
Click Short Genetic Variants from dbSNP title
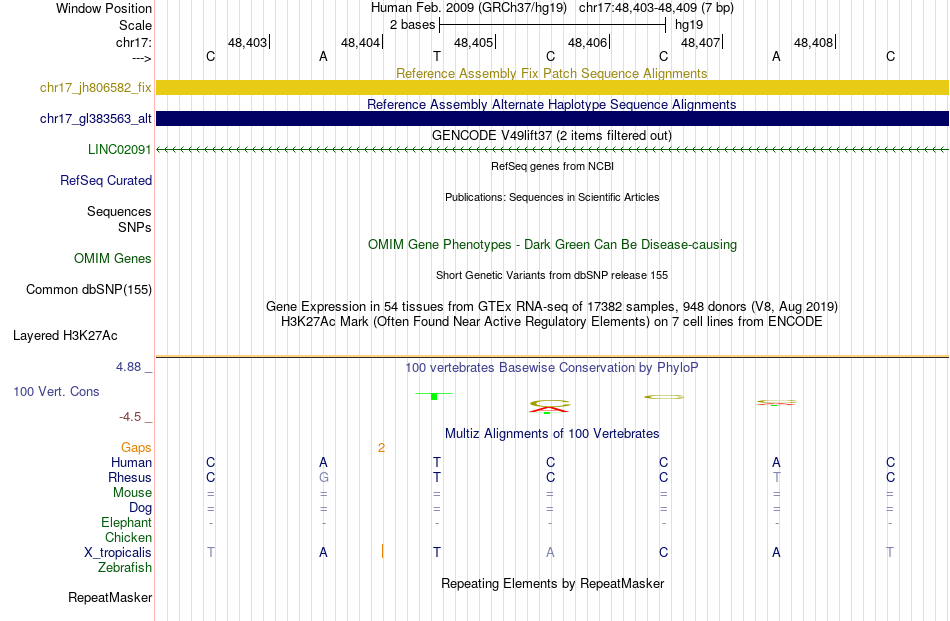point(552,275)
